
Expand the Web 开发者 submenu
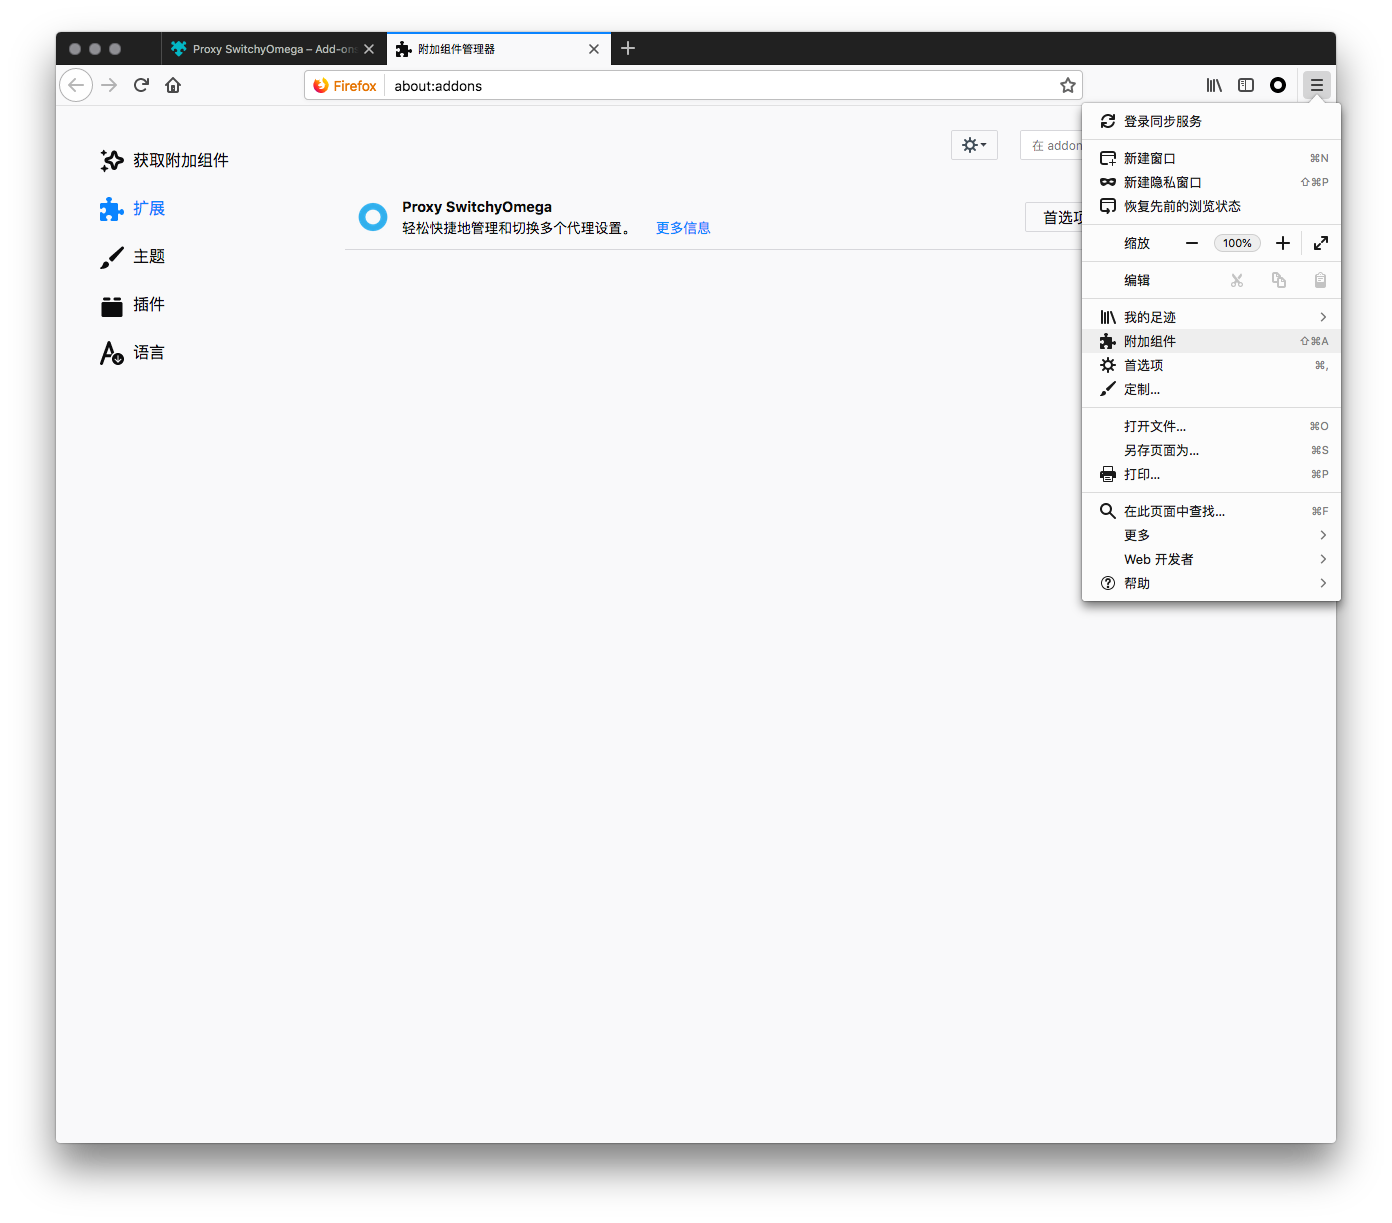point(1158,559)
